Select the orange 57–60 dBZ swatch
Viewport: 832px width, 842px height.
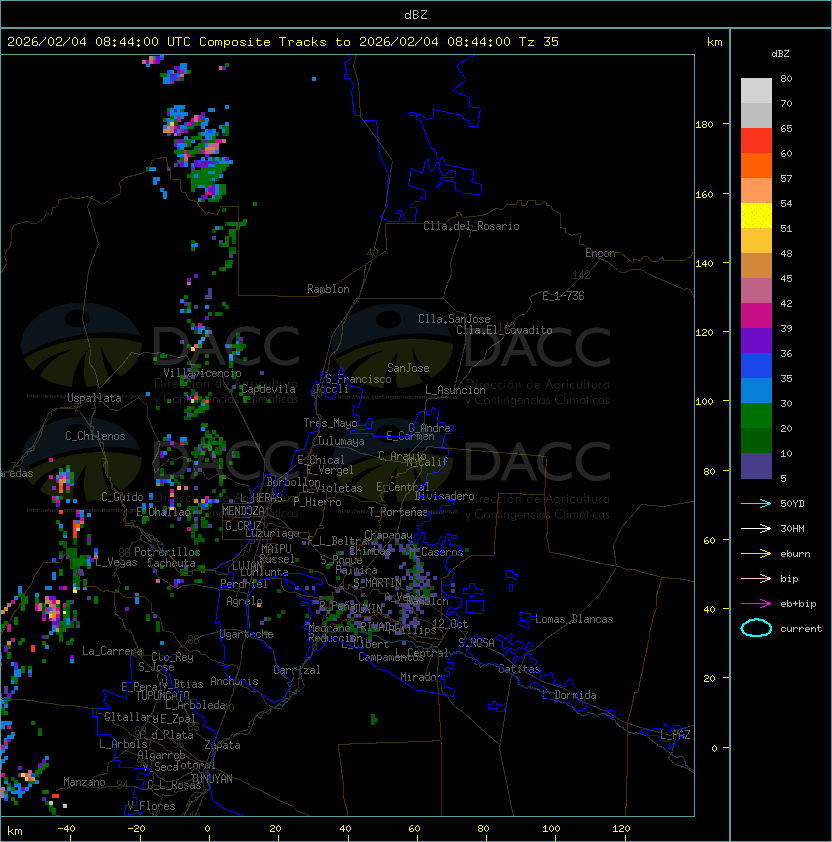tap(756, 166)
